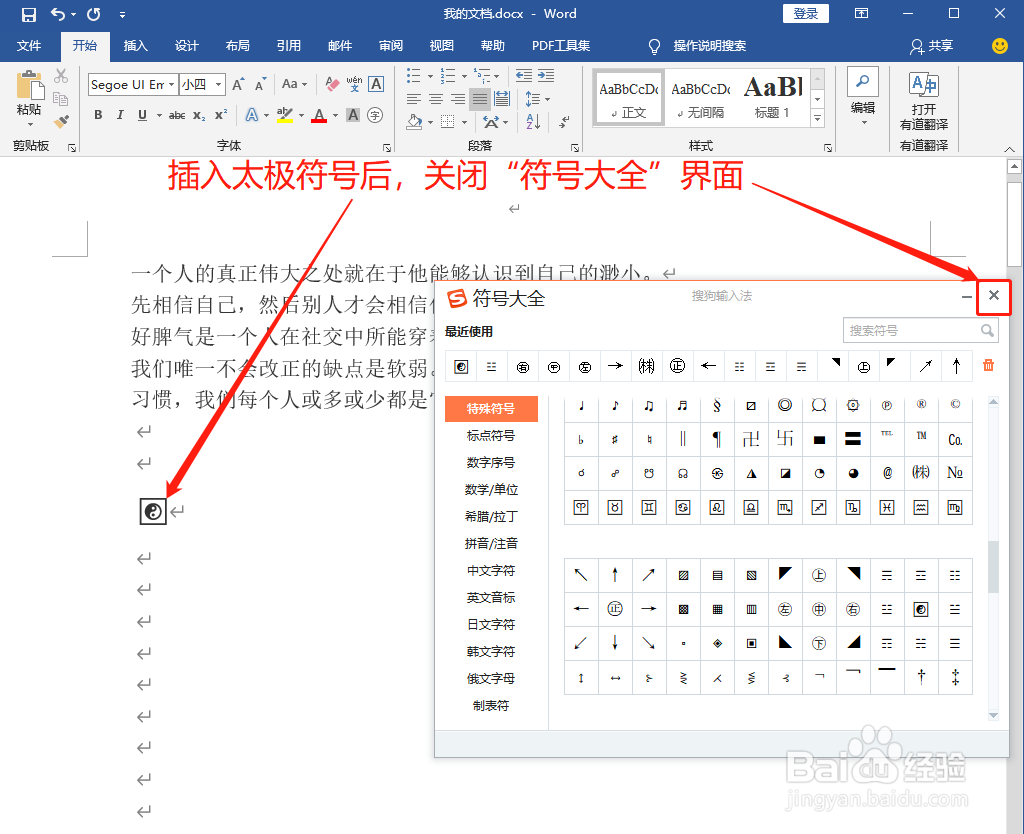1024x834 pixels.
Task: Click the Character Border A icon
Action: point(376,84)
